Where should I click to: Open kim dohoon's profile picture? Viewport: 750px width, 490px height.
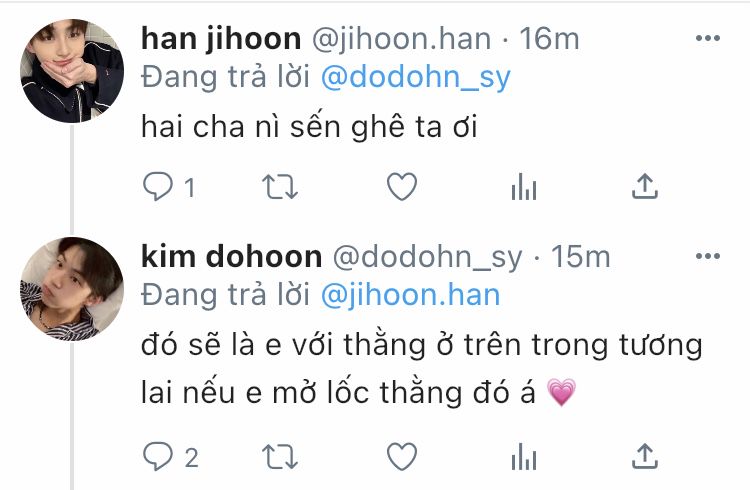point(72,289)
